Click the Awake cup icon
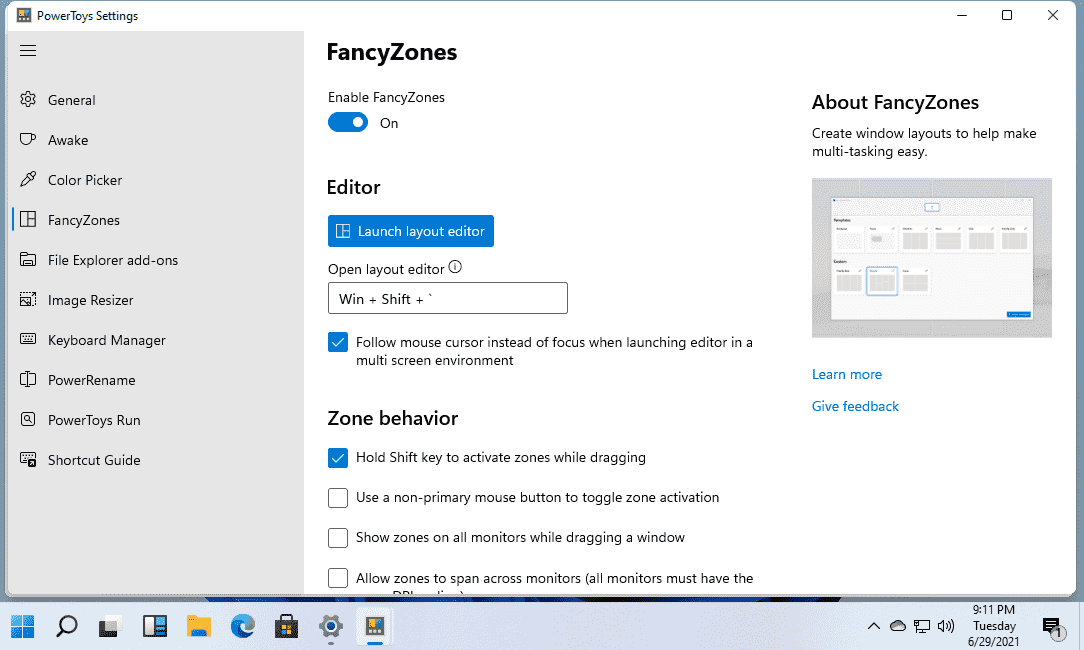This screenshot has width=1084, height=650. 28,140
